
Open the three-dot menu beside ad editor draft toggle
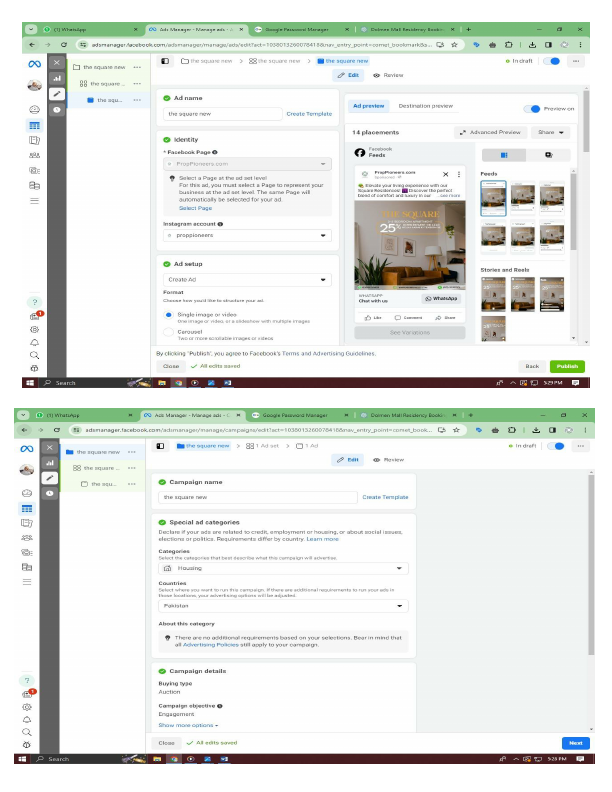click(x=576, y=61)
